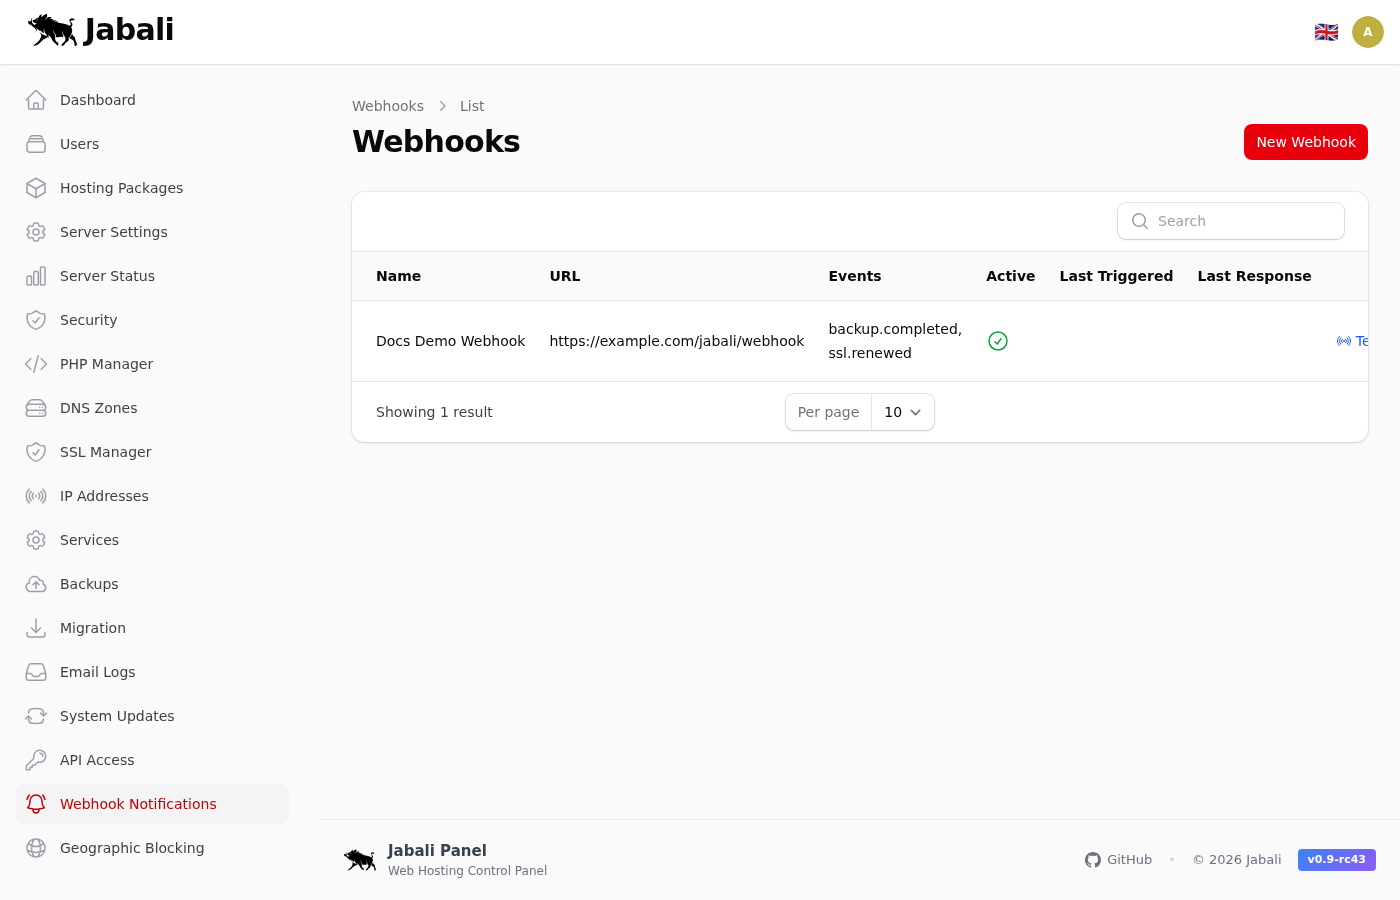Click the Test action for Docs Demo Webhook
Image resolution: width=1400 pixels, height=900 pixels.
click(1354, 341)
